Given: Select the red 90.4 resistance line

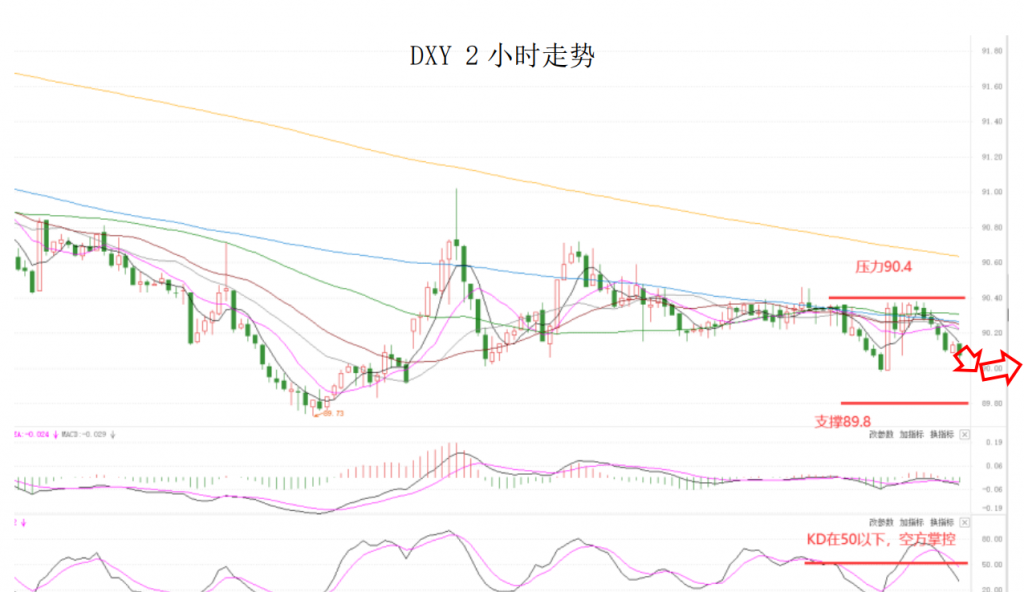Looking at the screenshot, I should (x=896, y=297).
